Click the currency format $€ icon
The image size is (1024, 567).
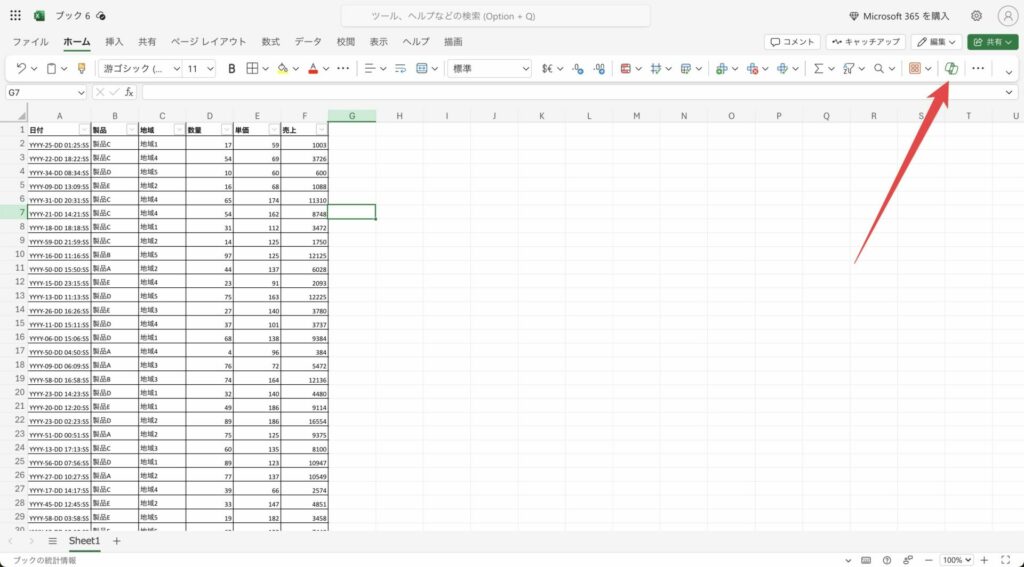547,68
